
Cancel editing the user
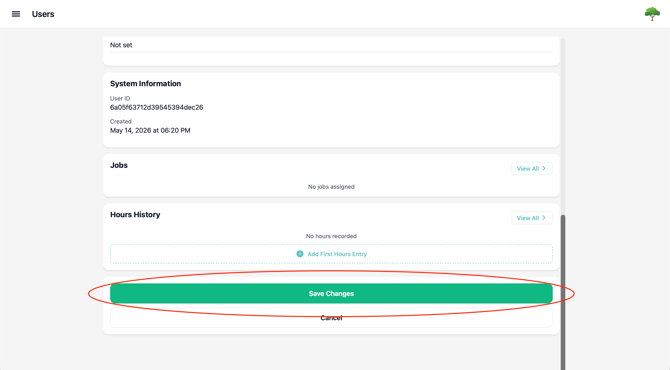(331, 318)
